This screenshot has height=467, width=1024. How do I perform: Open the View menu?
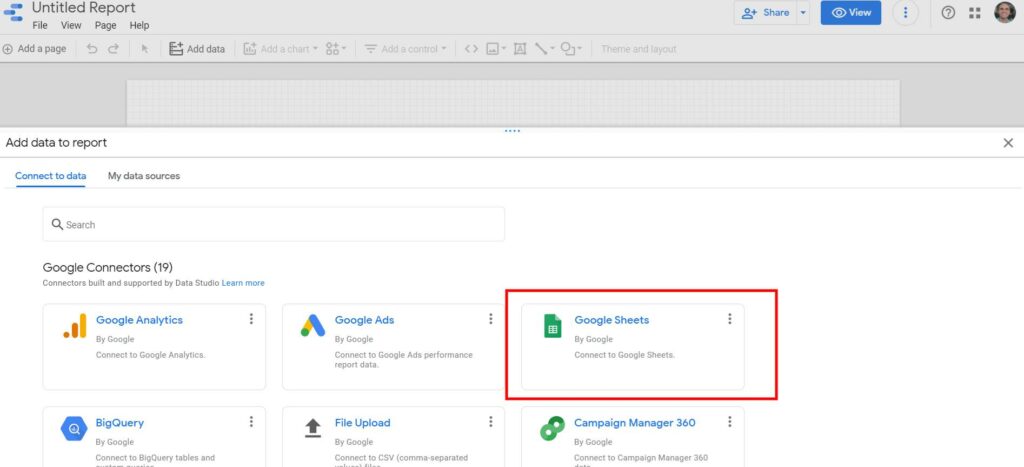[71, 25]
